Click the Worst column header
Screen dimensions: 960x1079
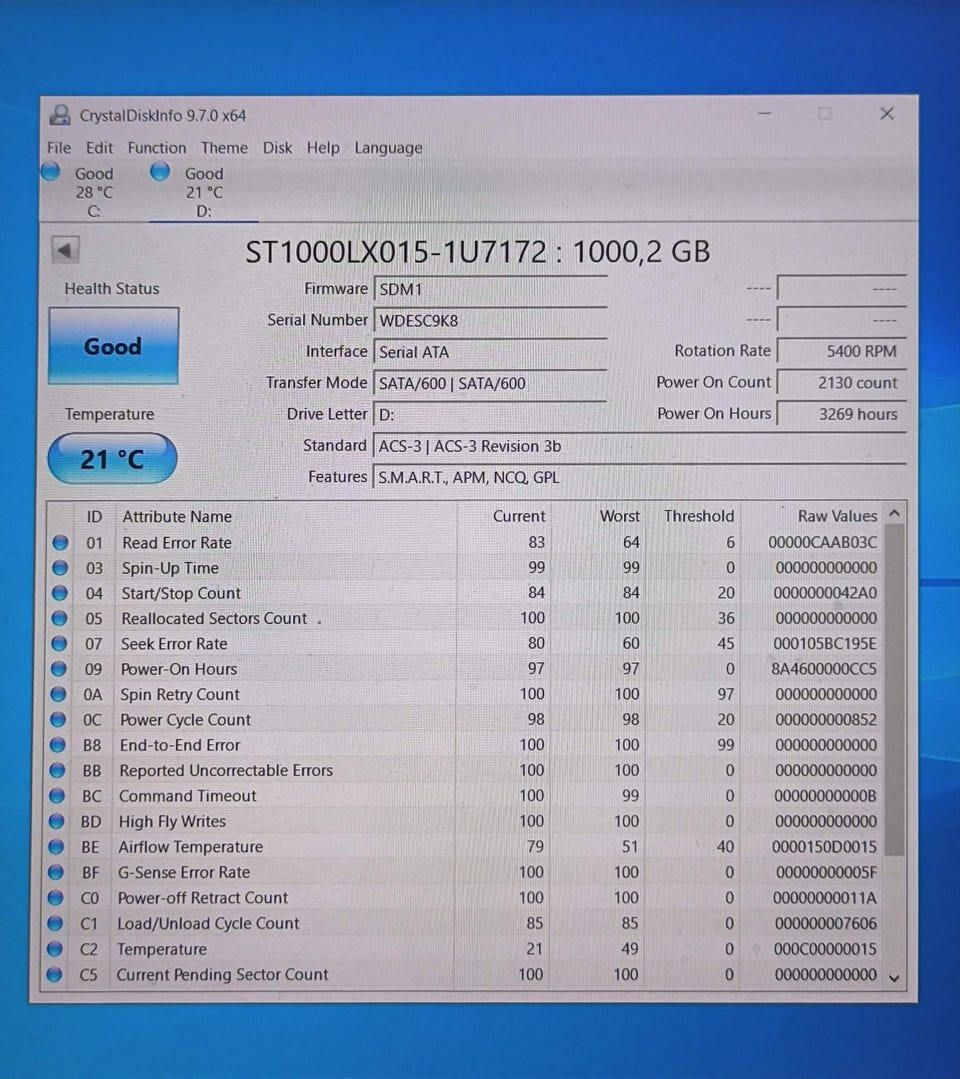tap(619, 516)
